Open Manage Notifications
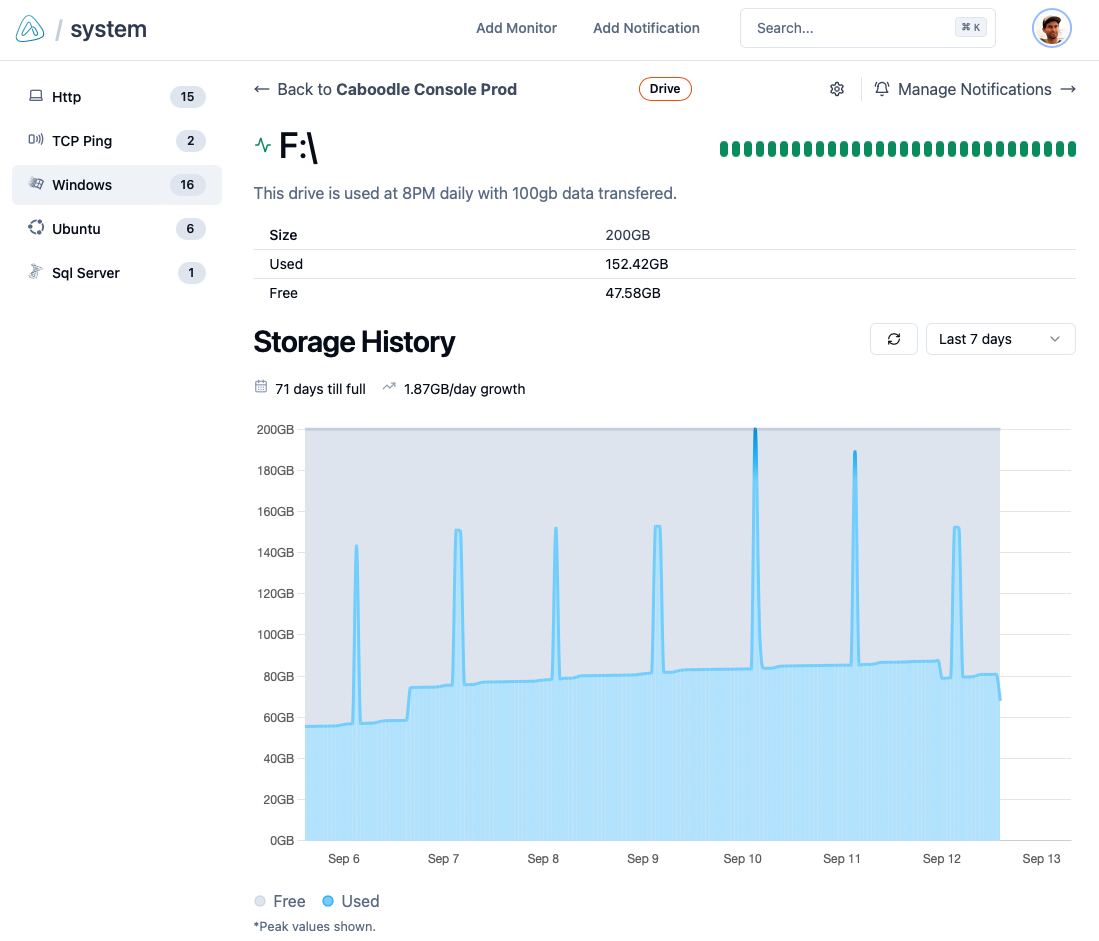The width and height of the screenshot is (1099, 941). click(975, 89)
